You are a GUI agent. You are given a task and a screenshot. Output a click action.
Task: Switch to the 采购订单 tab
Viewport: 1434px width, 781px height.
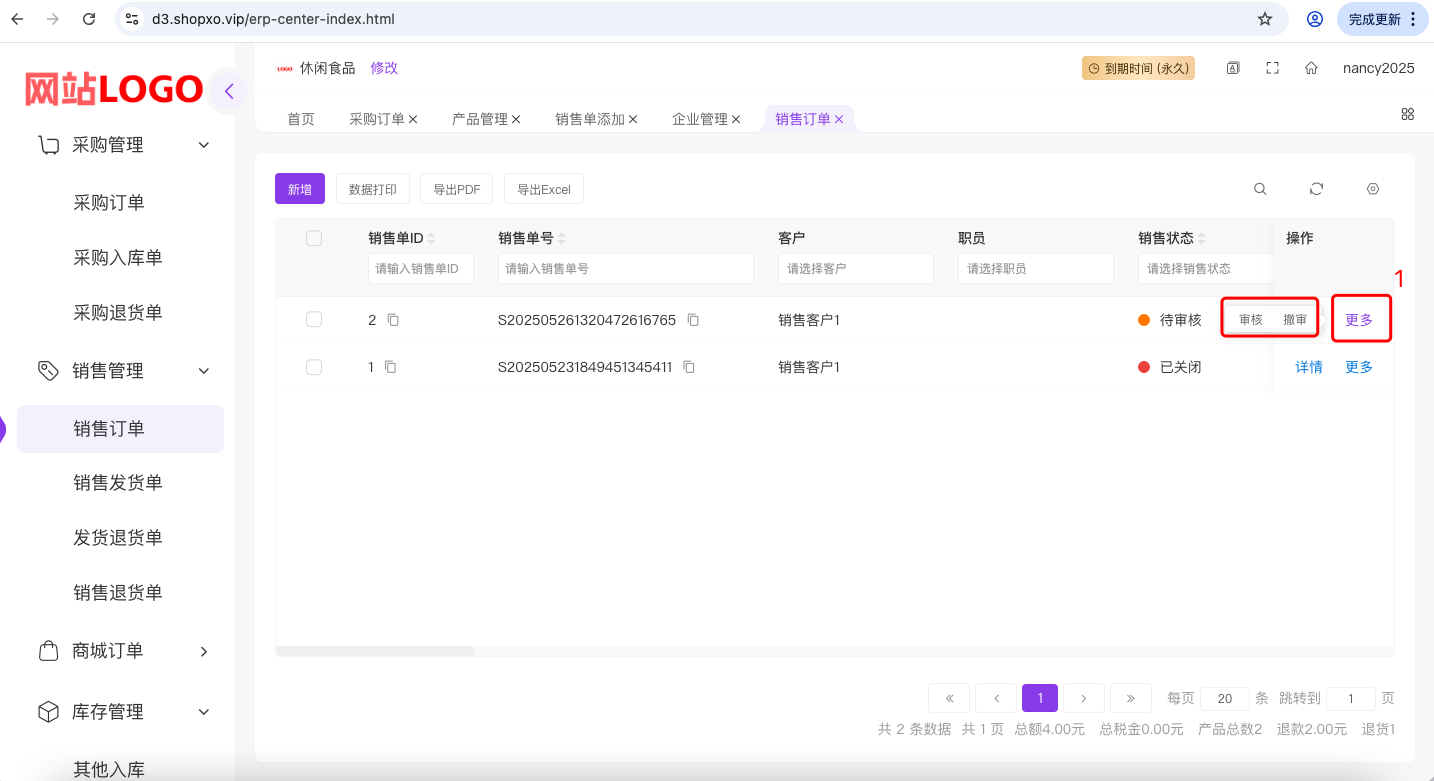tap(377, 119)
